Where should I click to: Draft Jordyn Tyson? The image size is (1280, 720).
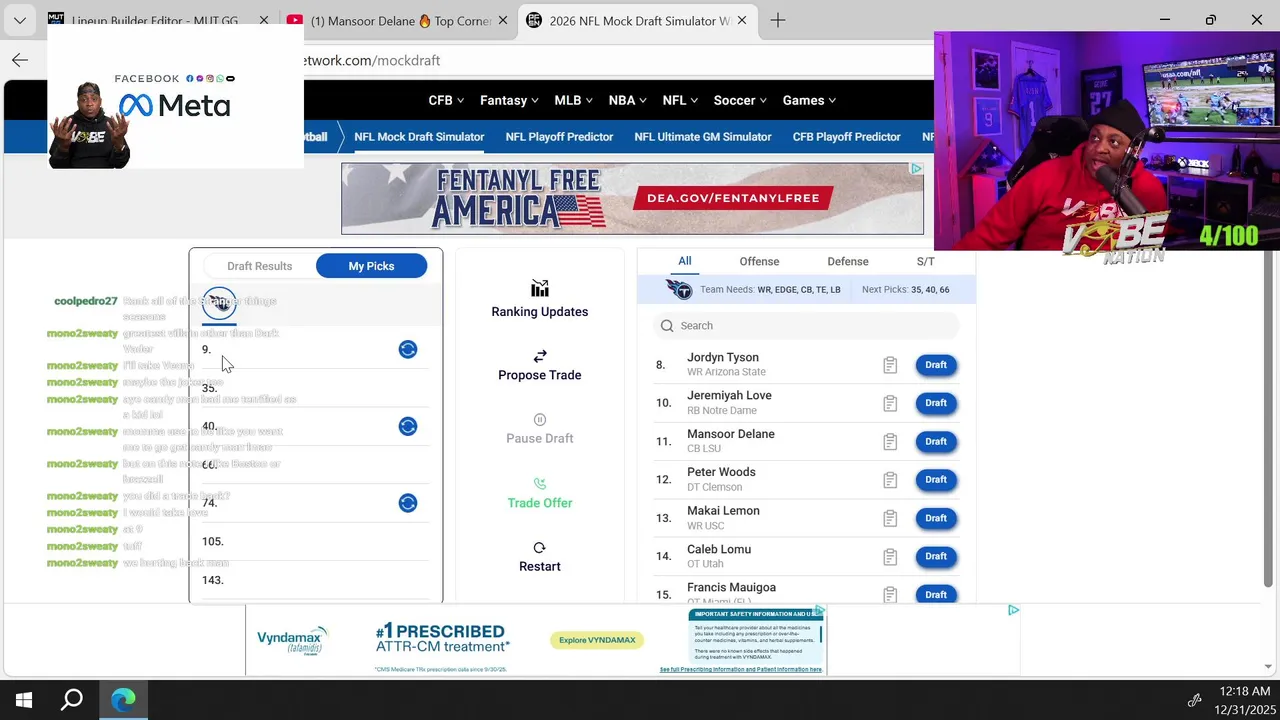click(936, 365)
